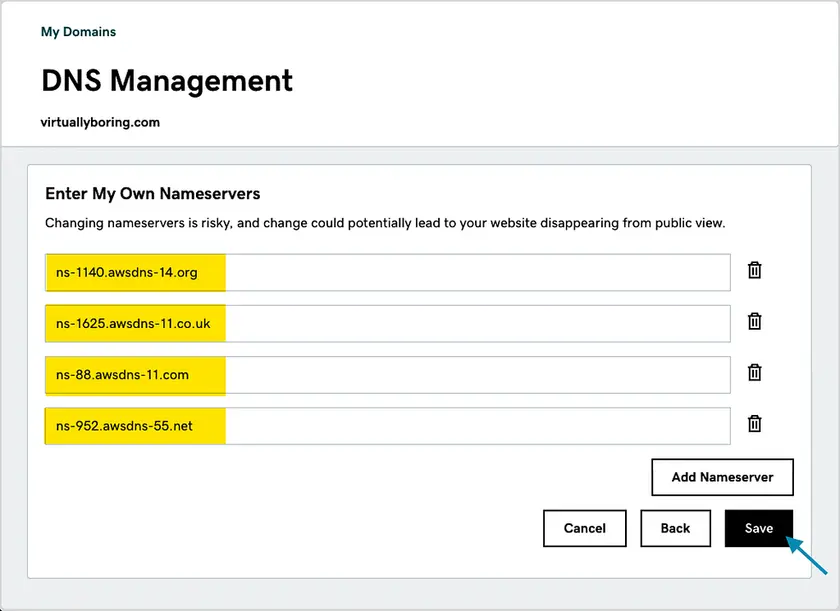The image size is (840, 611).
Task: Save the custom nameservers
Action: tap(759, 528)
